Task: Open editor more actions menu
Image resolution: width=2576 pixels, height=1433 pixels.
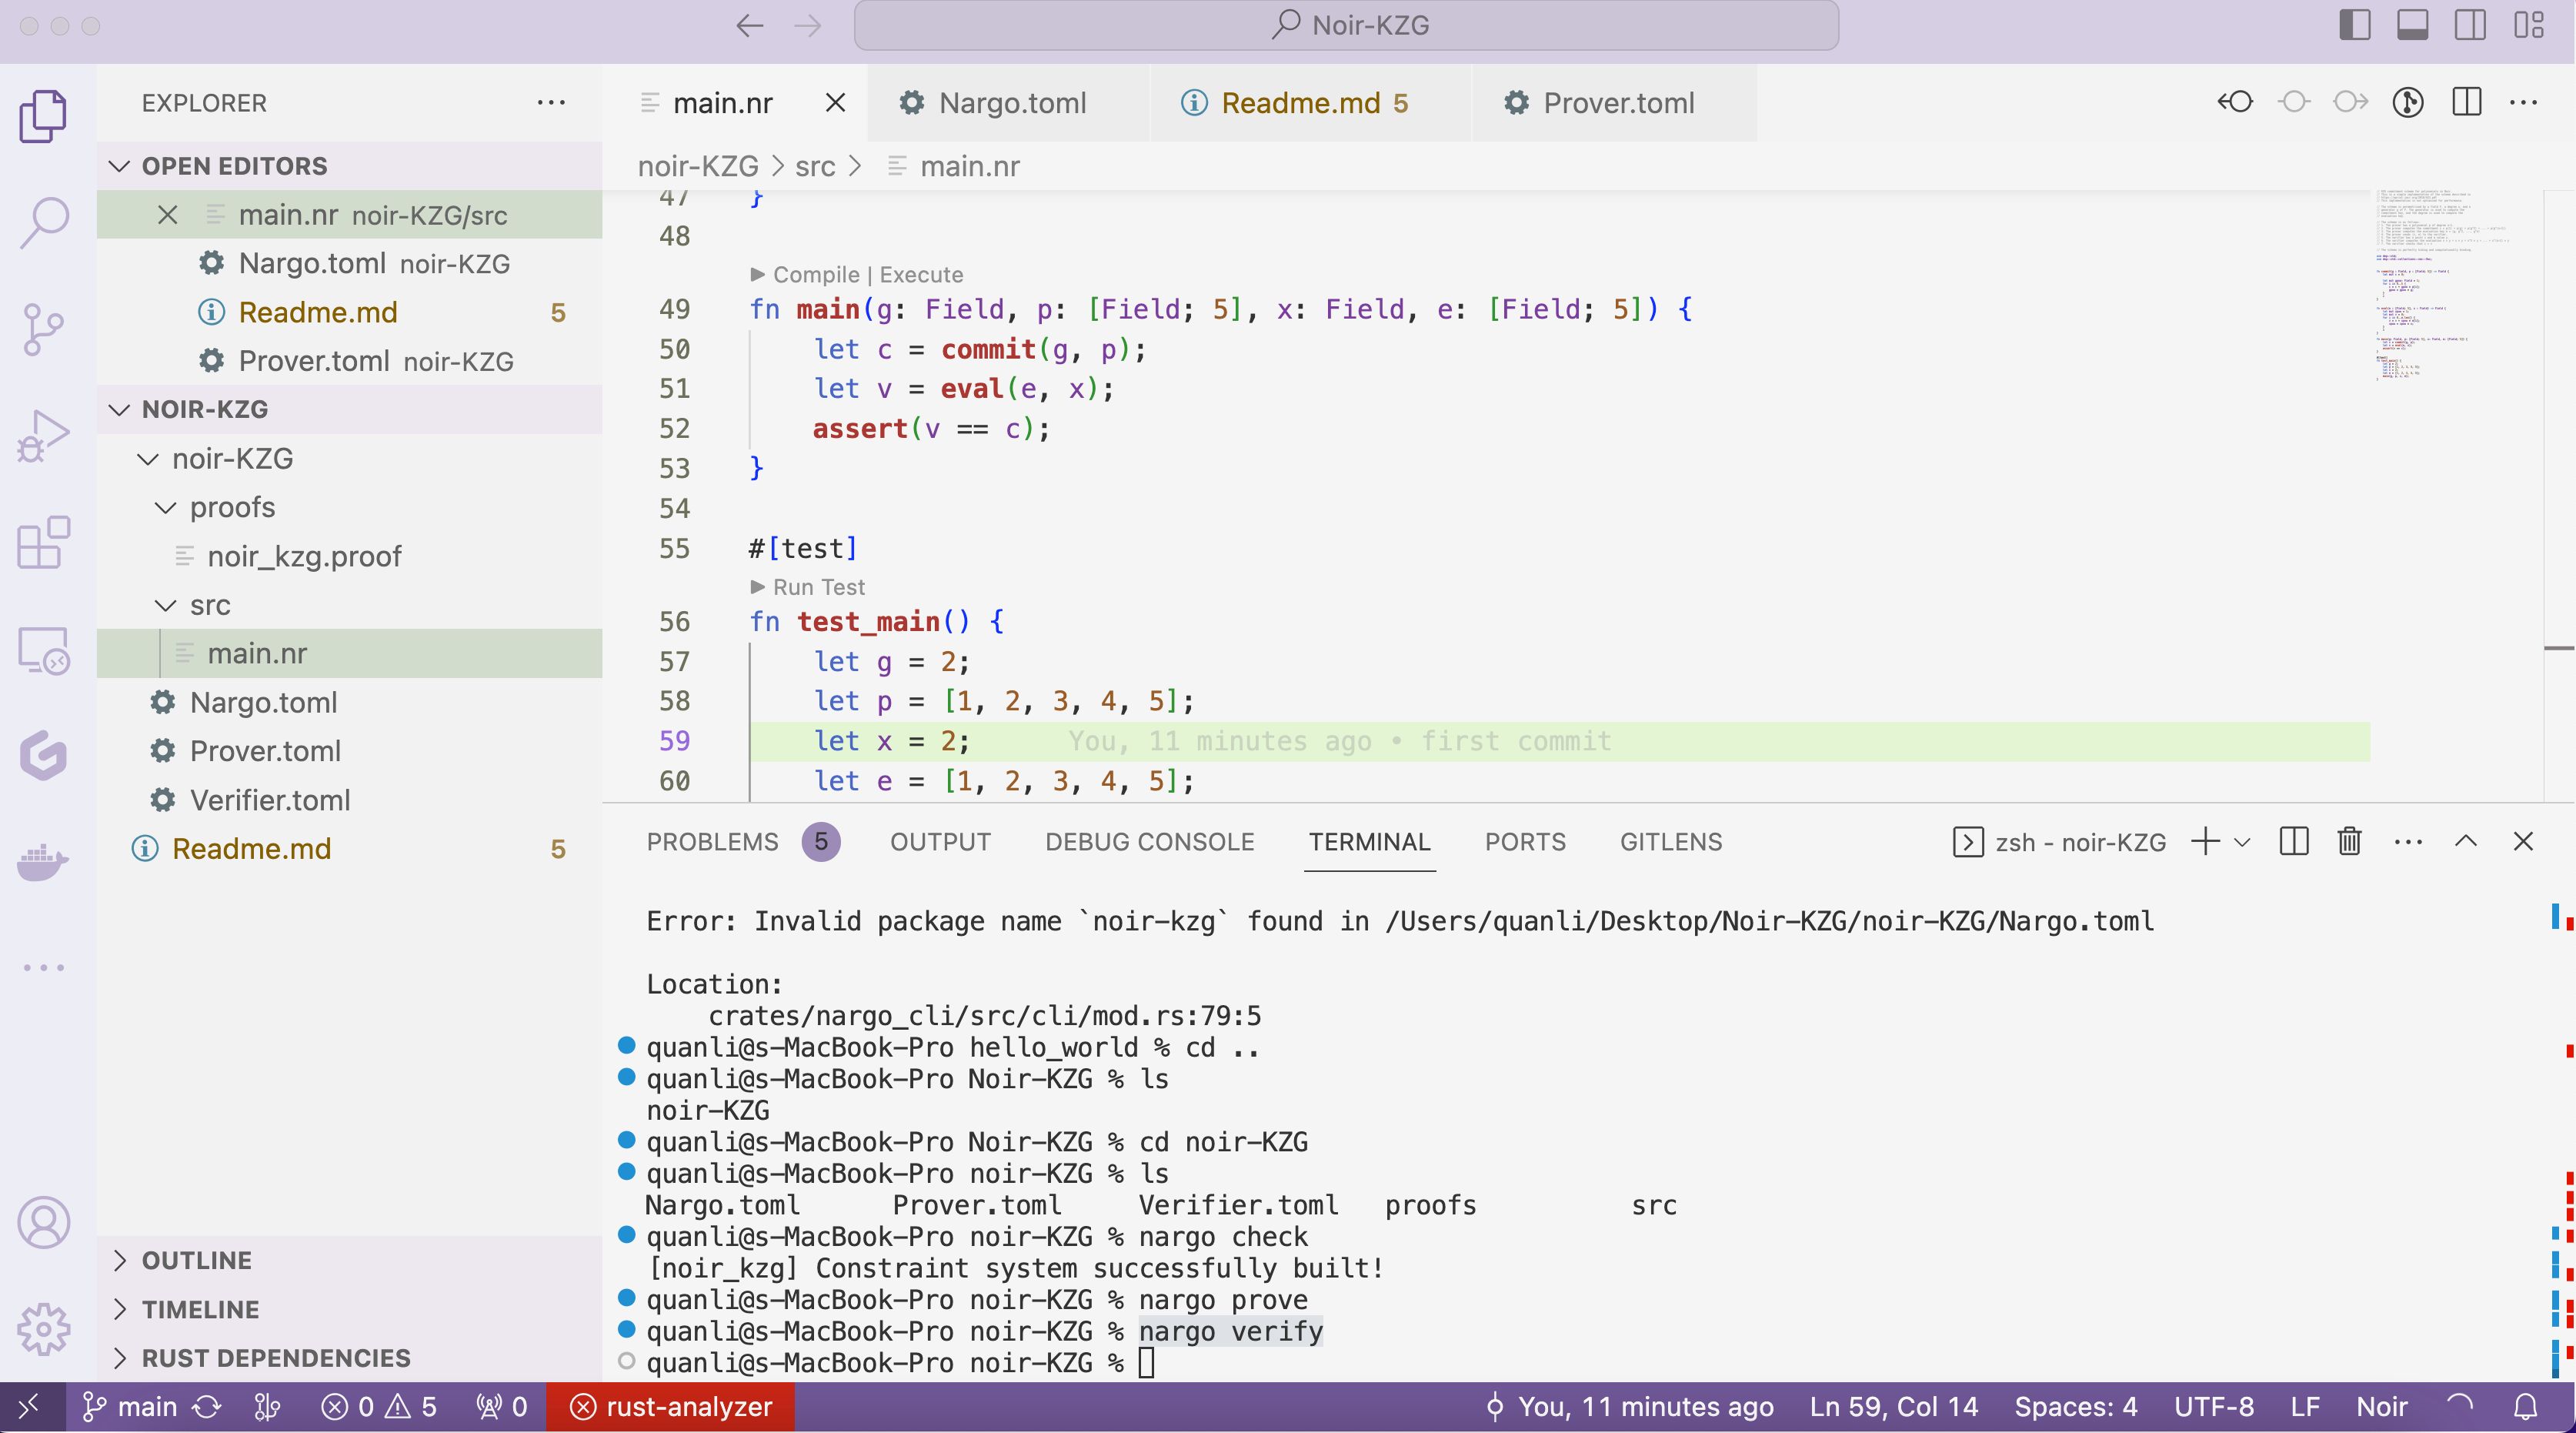Action: (x=2523, y=102)
